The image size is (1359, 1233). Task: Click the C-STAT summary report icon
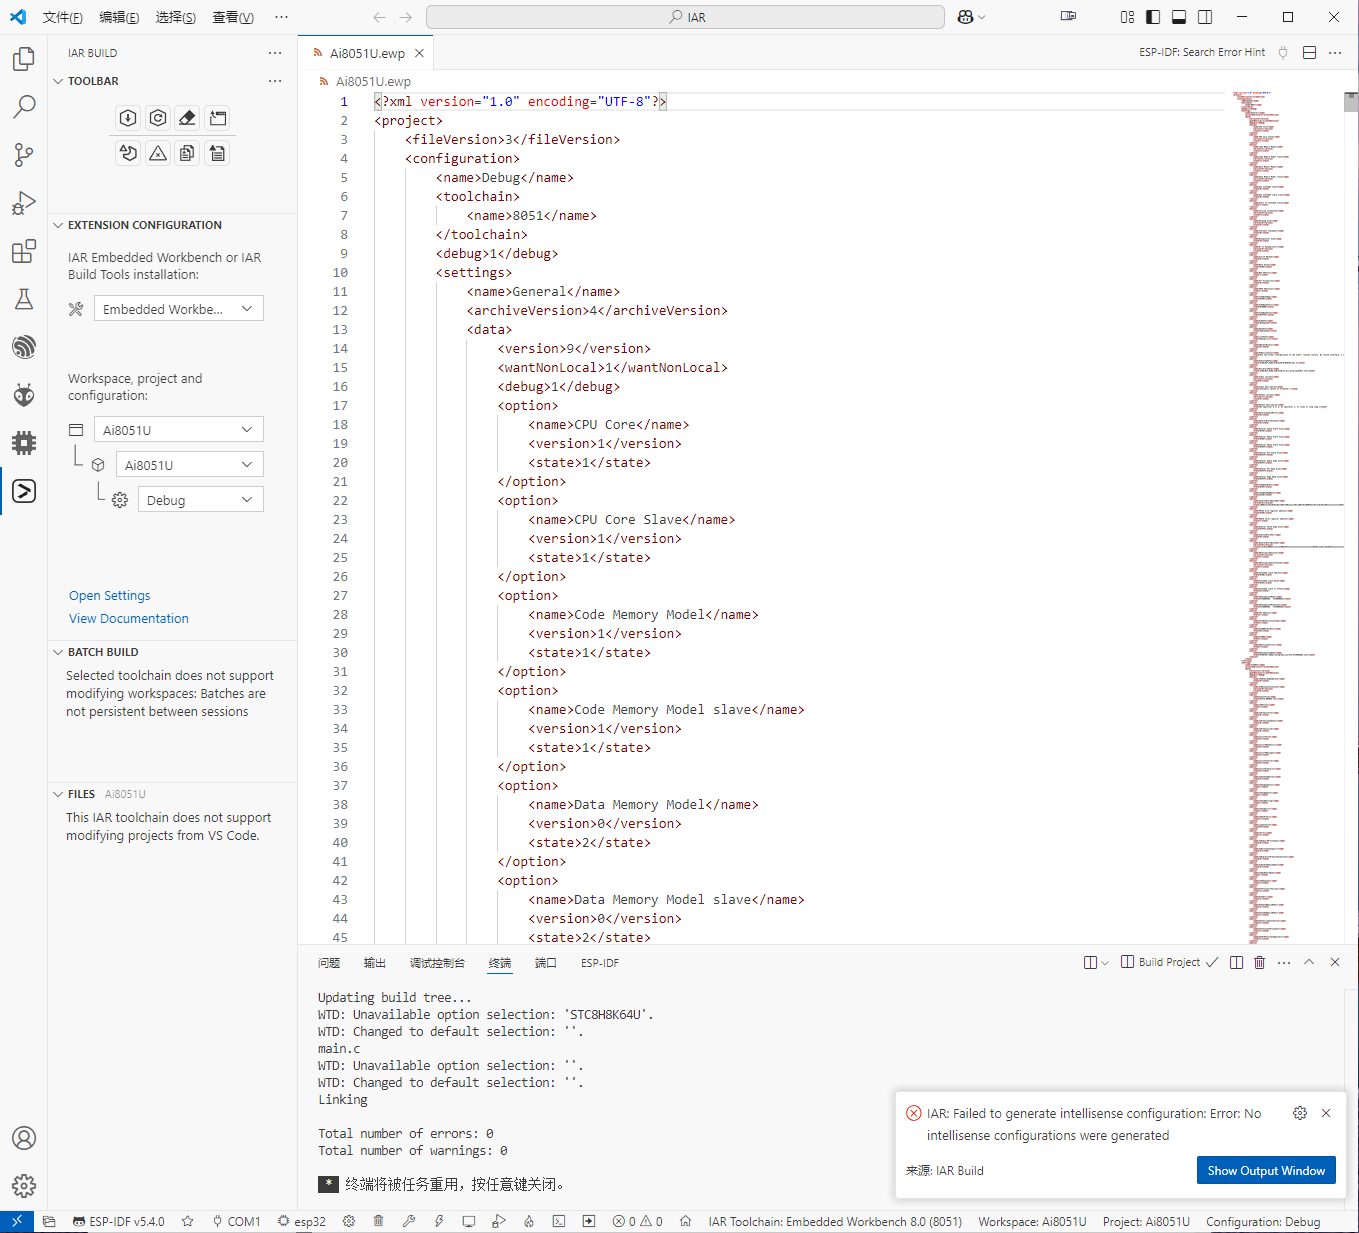217,153
